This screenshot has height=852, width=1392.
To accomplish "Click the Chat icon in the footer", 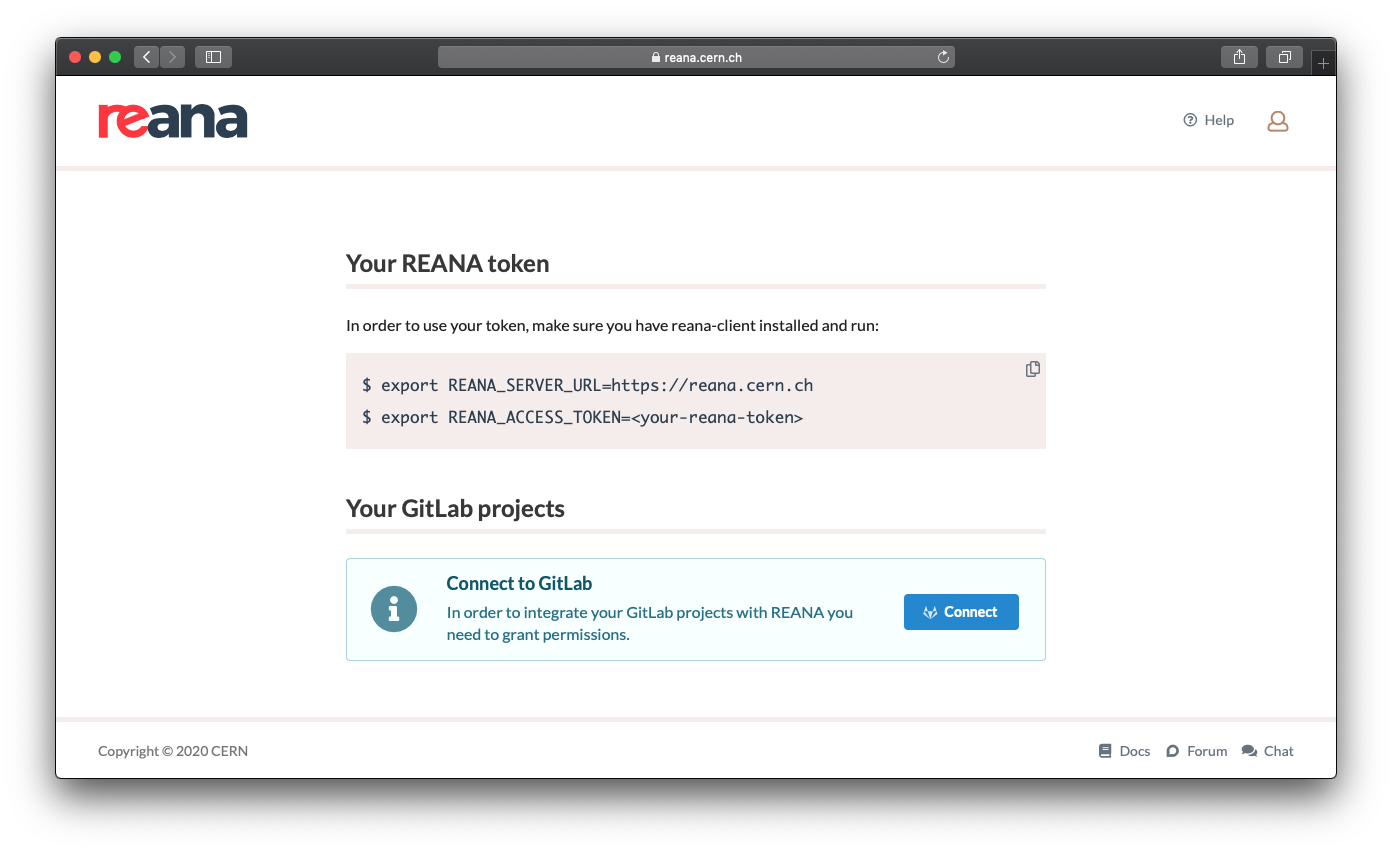I will coord(1247,750).
